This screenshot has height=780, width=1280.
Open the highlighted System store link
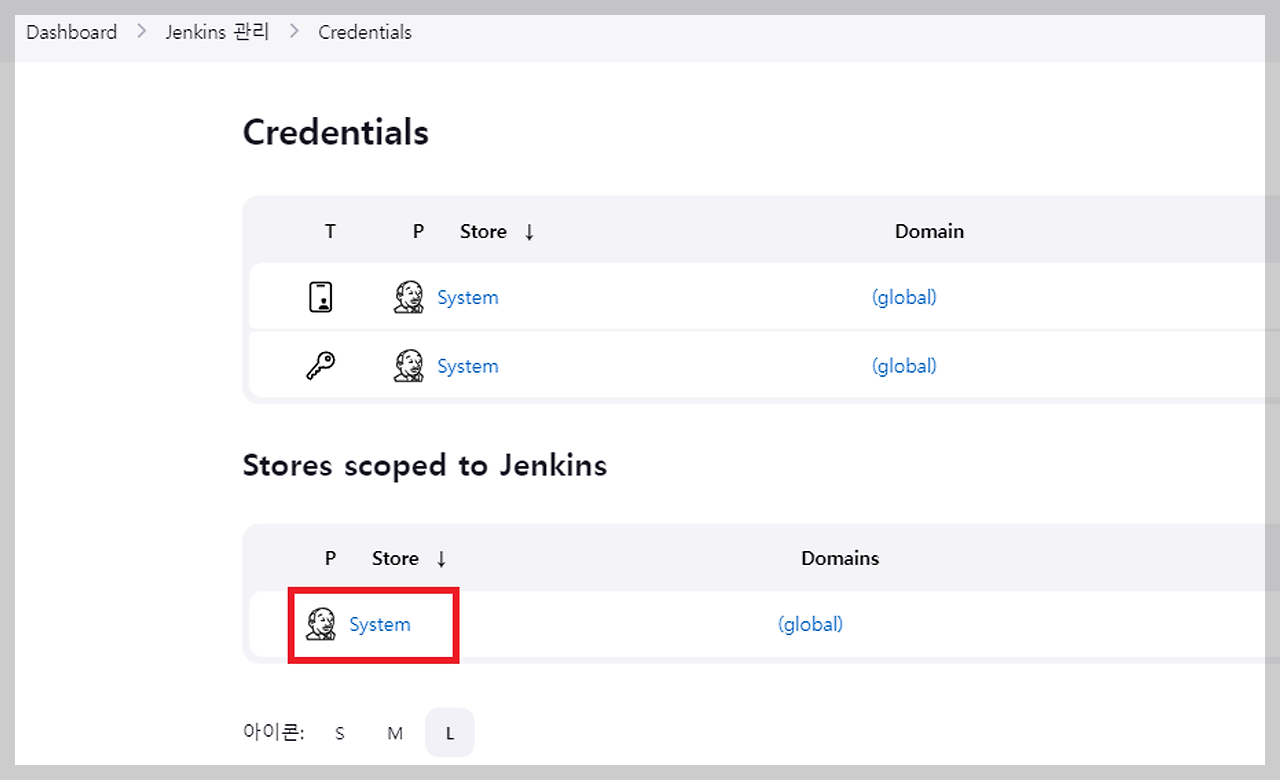pyautogui.click(x=379, y=623)
